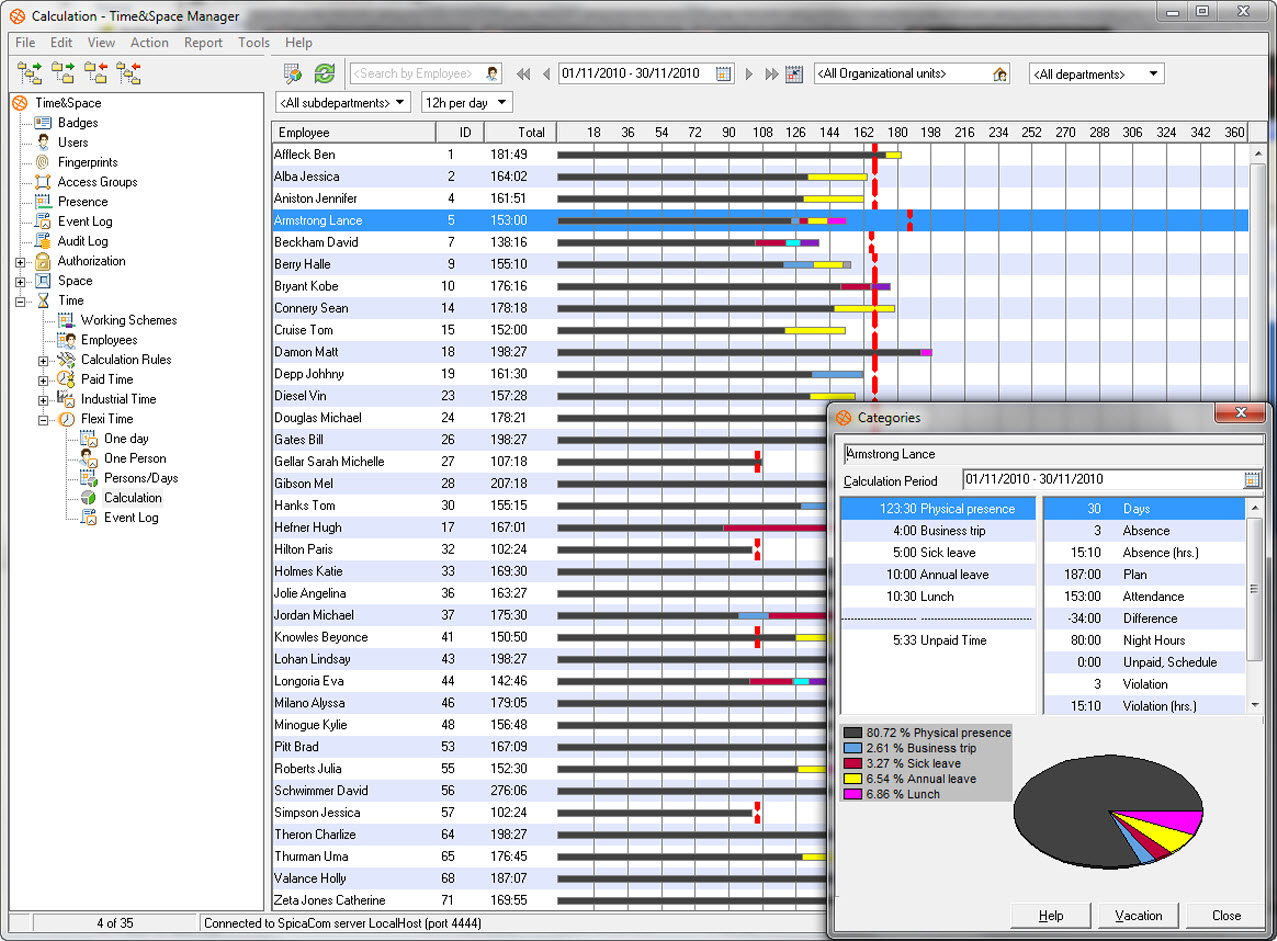This screenshot has width=1277, height=941.
Task: Select Calculation under Flexi Time
Action: coord(133,498)
